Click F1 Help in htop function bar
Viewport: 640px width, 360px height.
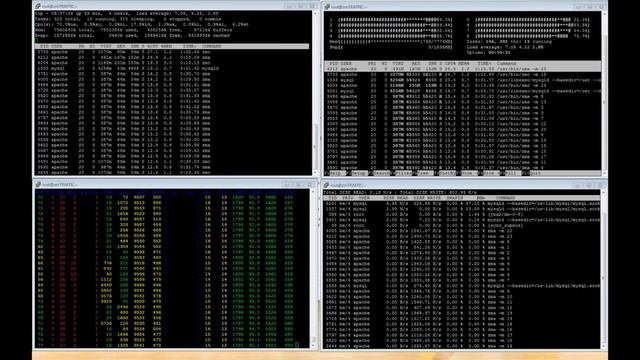click(x=336, y=173)
